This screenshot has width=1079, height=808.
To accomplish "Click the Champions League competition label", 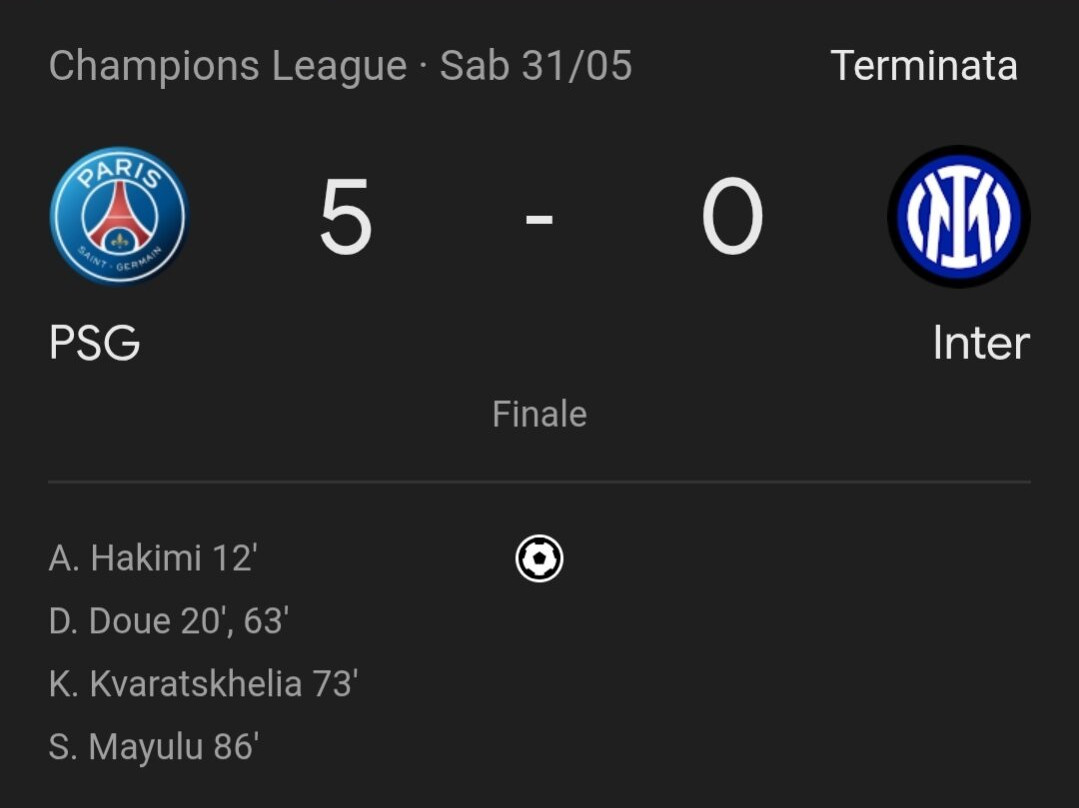I will click(x=228, y=66).
